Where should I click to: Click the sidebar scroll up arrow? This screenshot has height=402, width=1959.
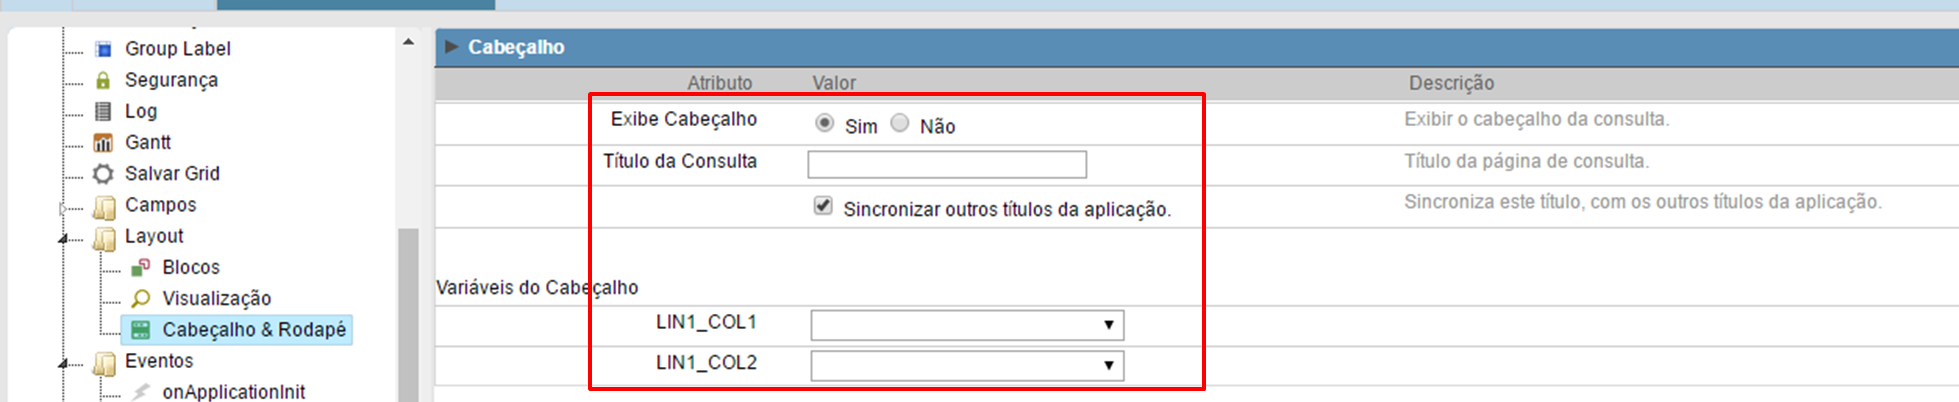coord(408,42)
